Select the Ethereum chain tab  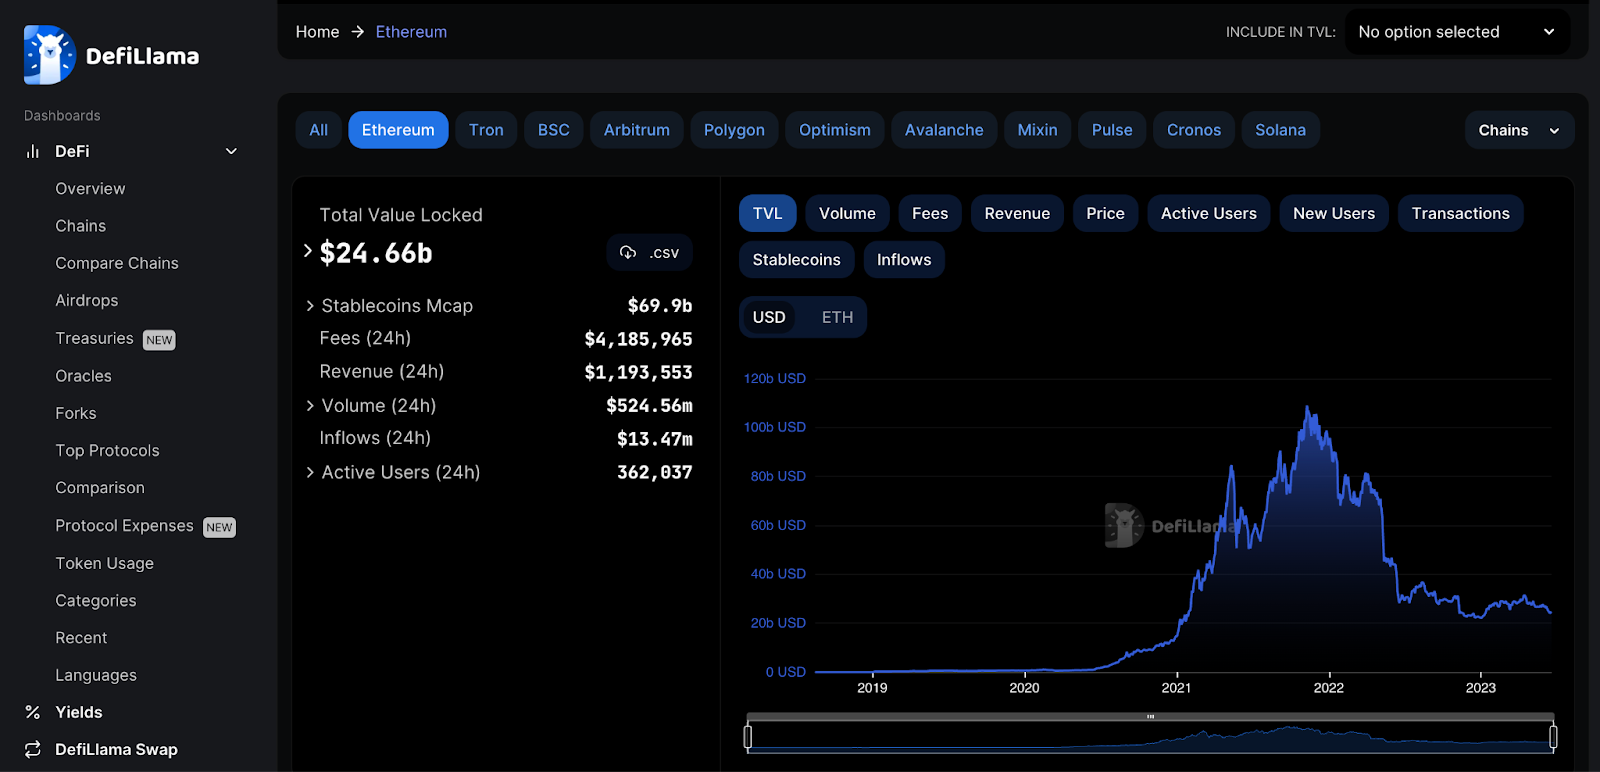(x=398, y=130)
